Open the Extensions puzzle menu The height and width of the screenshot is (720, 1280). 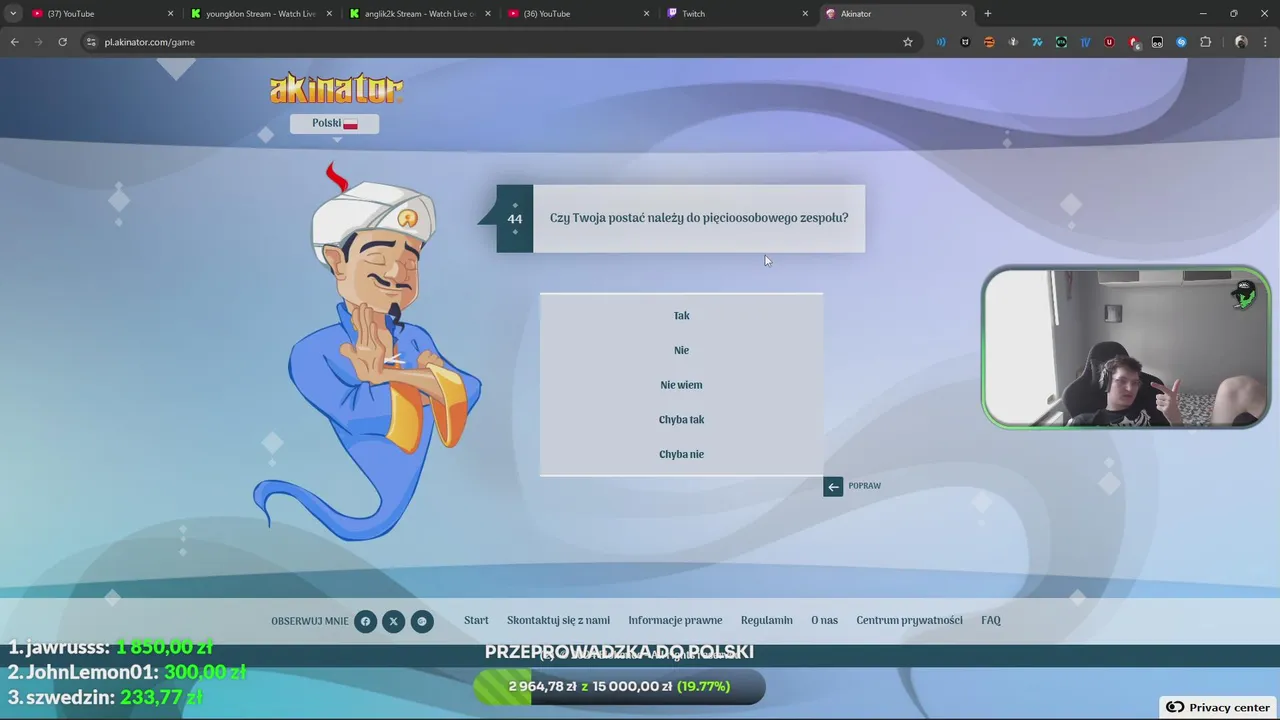pyautogui.click(x=1205, y=42)
